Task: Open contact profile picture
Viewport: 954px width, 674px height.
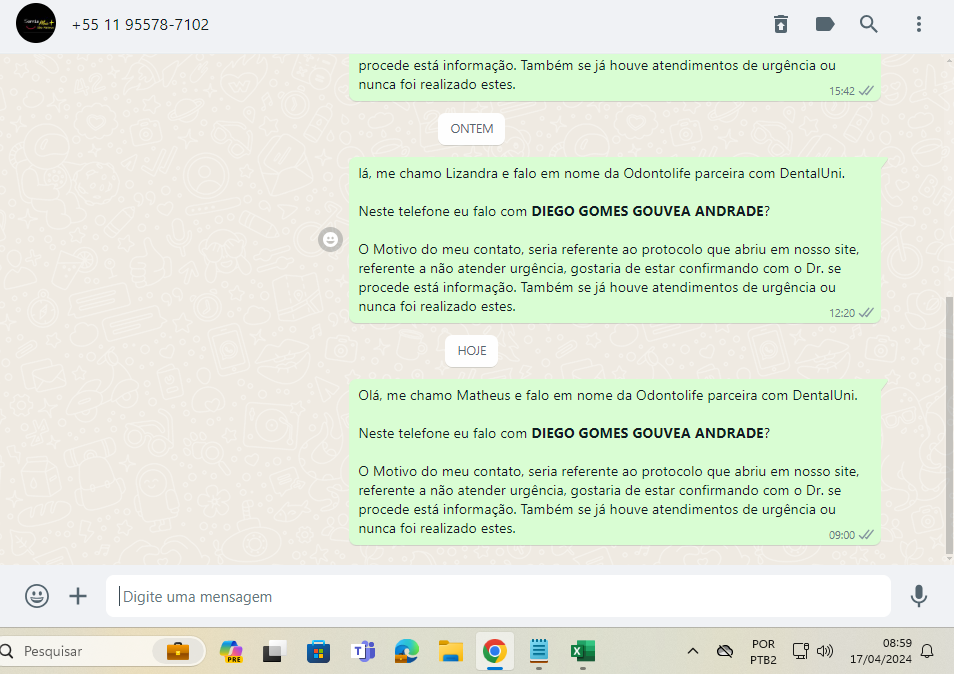Action: (x=36, y=23)
